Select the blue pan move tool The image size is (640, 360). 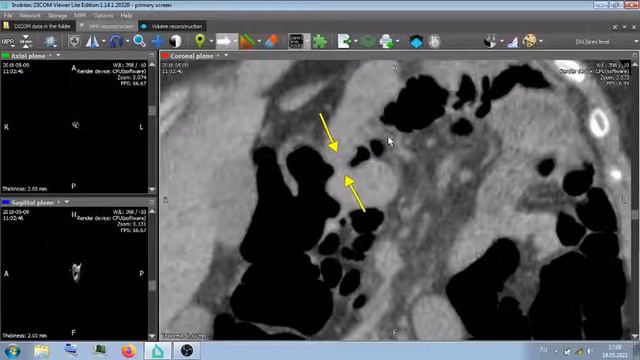[158, 41]
